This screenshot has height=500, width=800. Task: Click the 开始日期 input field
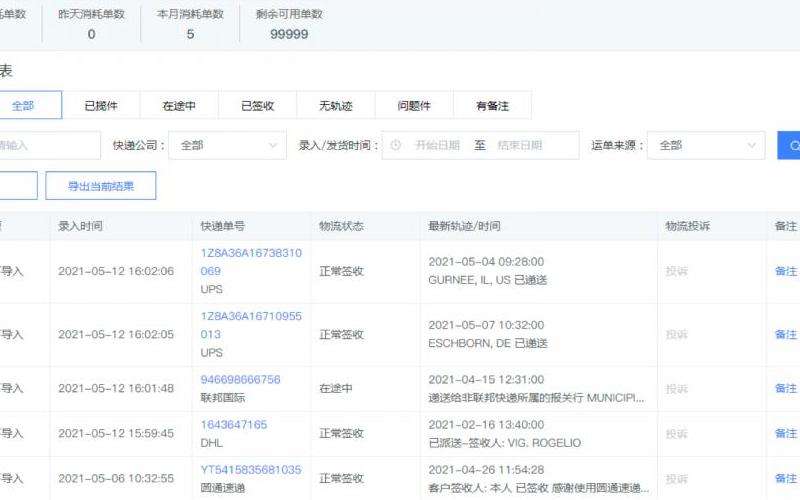[x=437, y=145]
